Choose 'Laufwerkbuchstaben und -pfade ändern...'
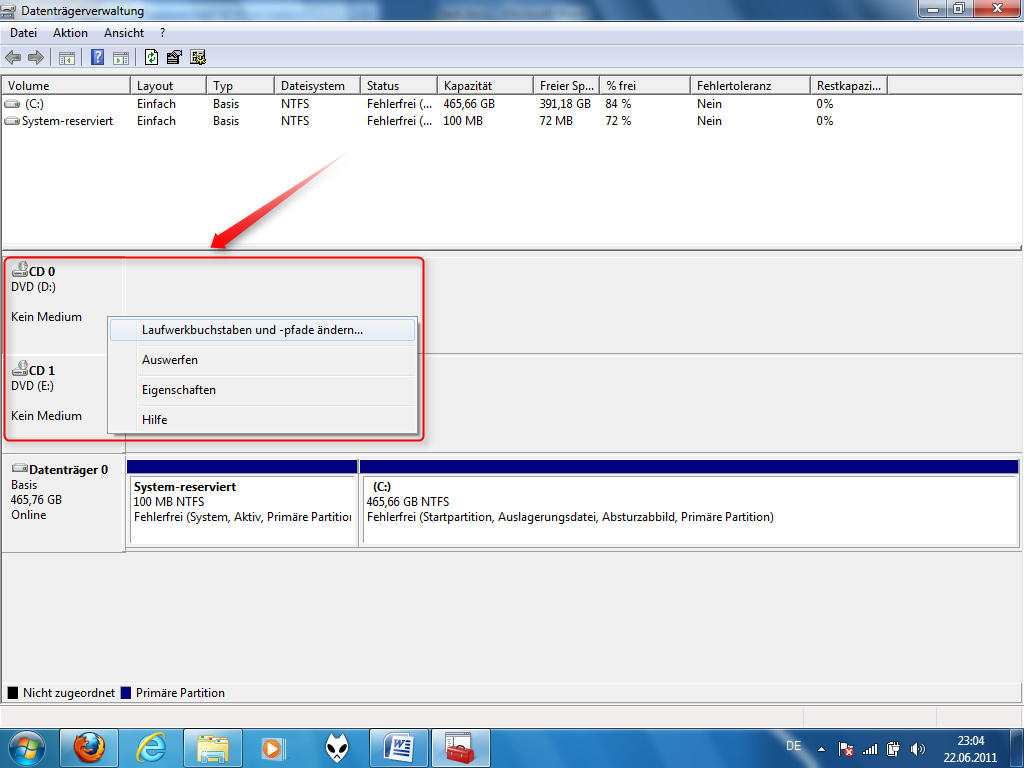Screen dimensions: 1024x768 [x=252, y=330]
